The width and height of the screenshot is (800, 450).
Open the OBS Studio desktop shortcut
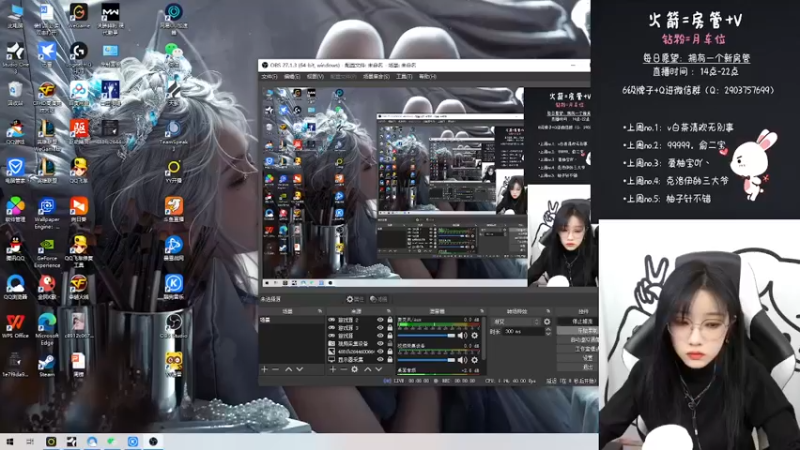coord(173,326)
